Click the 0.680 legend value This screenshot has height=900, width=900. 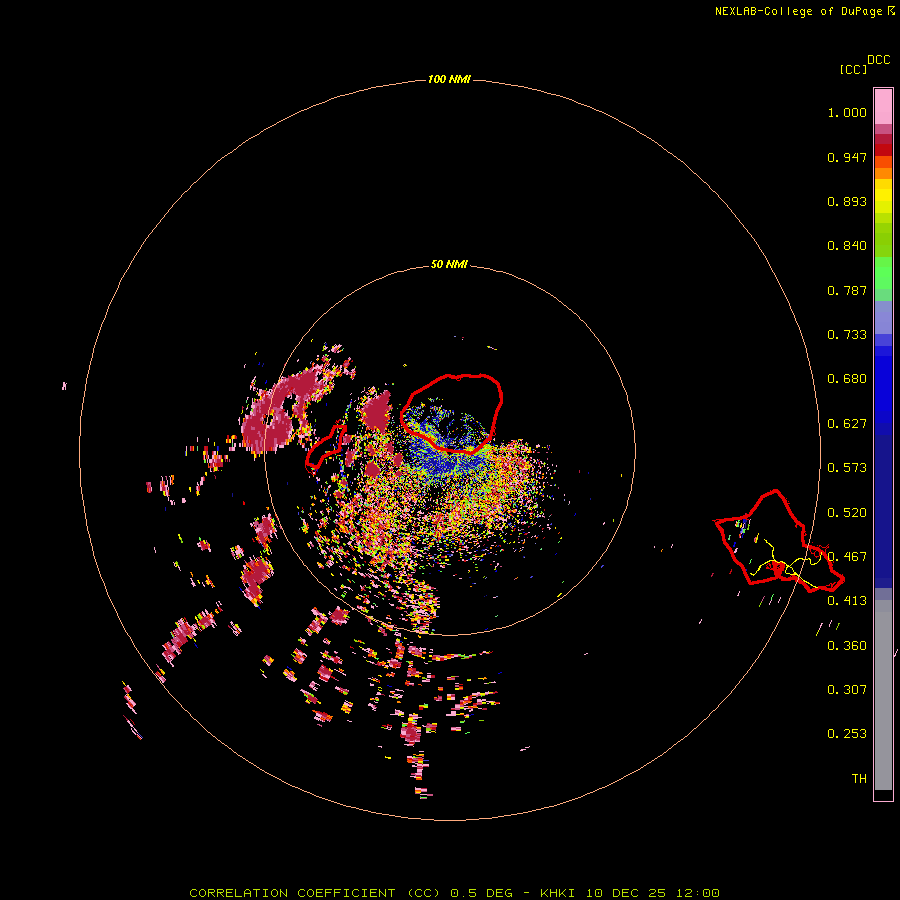(847, 379)
